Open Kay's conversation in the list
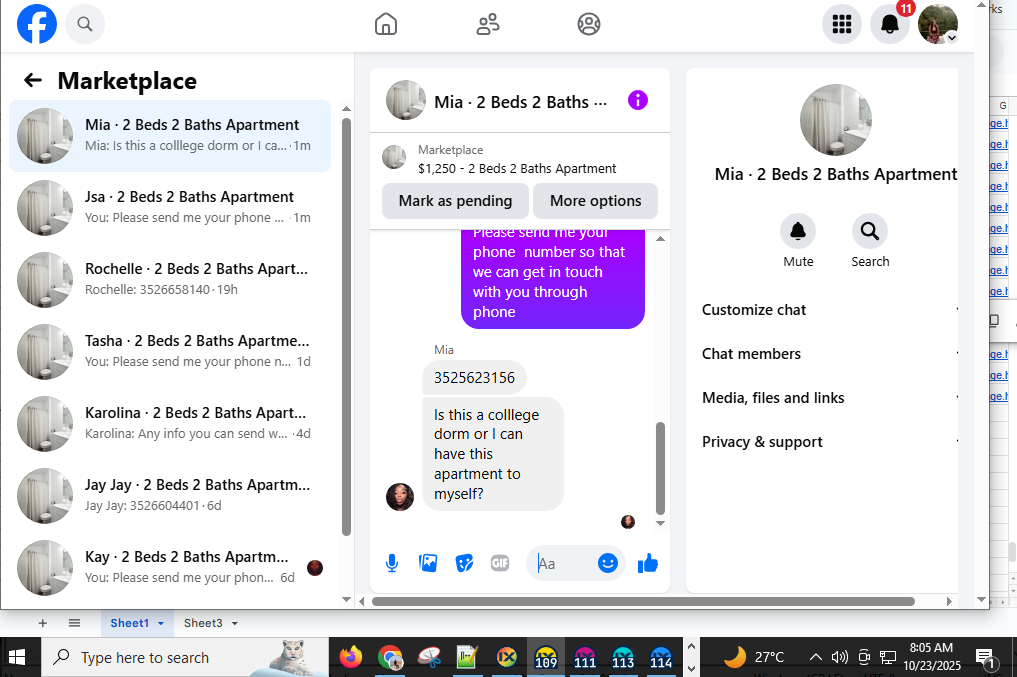This screenshot has height=677, width=1017. pyautogui.click(x=170, y=568)
